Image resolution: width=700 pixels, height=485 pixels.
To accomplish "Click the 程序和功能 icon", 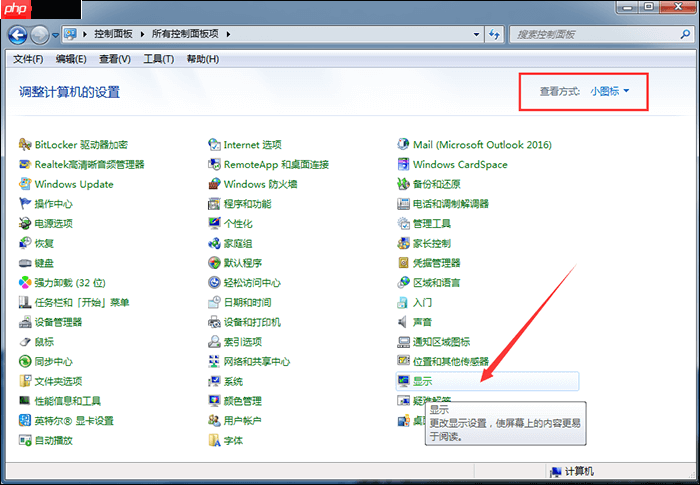I will 214,204.
